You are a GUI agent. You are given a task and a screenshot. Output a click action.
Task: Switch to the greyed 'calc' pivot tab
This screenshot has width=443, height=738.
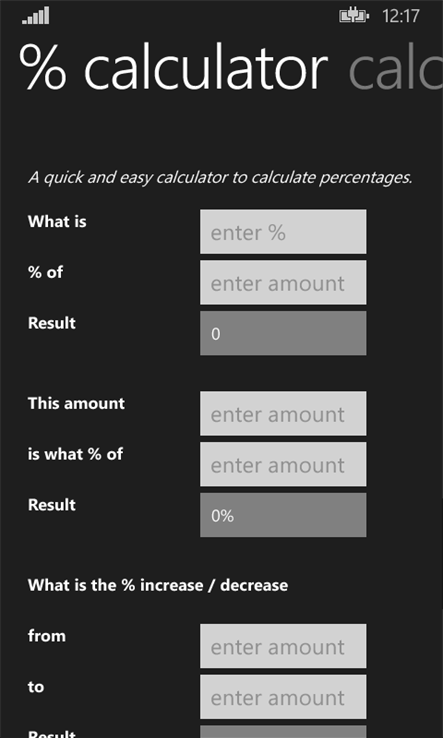point(395,69)
